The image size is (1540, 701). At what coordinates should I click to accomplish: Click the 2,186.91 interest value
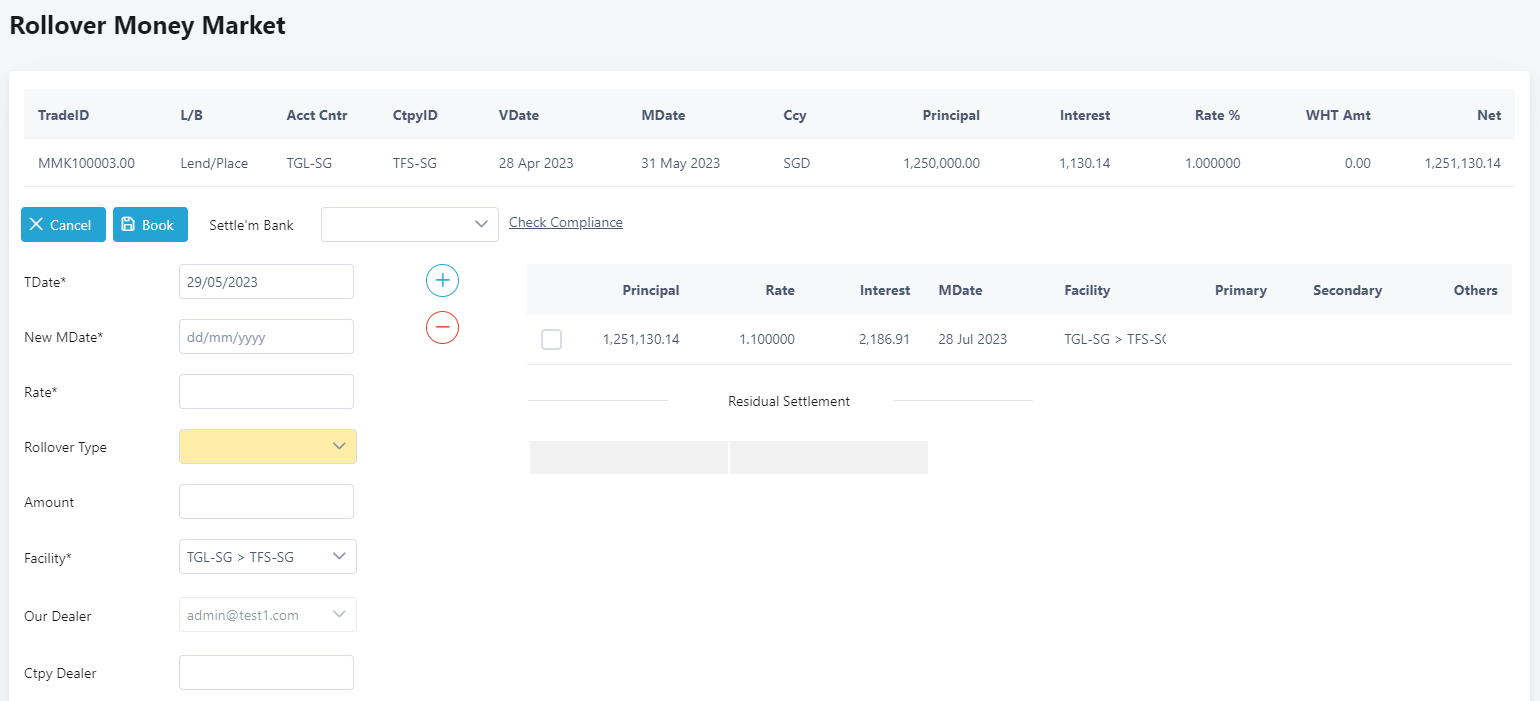[x=884, y=339]
